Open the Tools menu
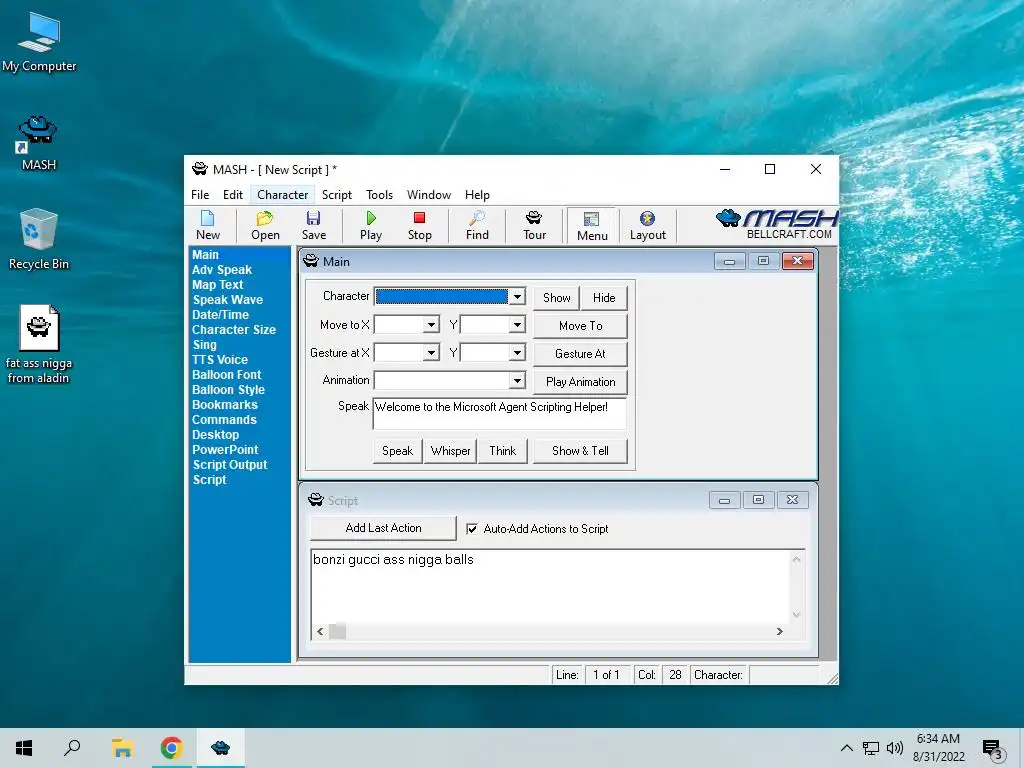Viewport: 1024px width, 768px height. coord(379,195)
